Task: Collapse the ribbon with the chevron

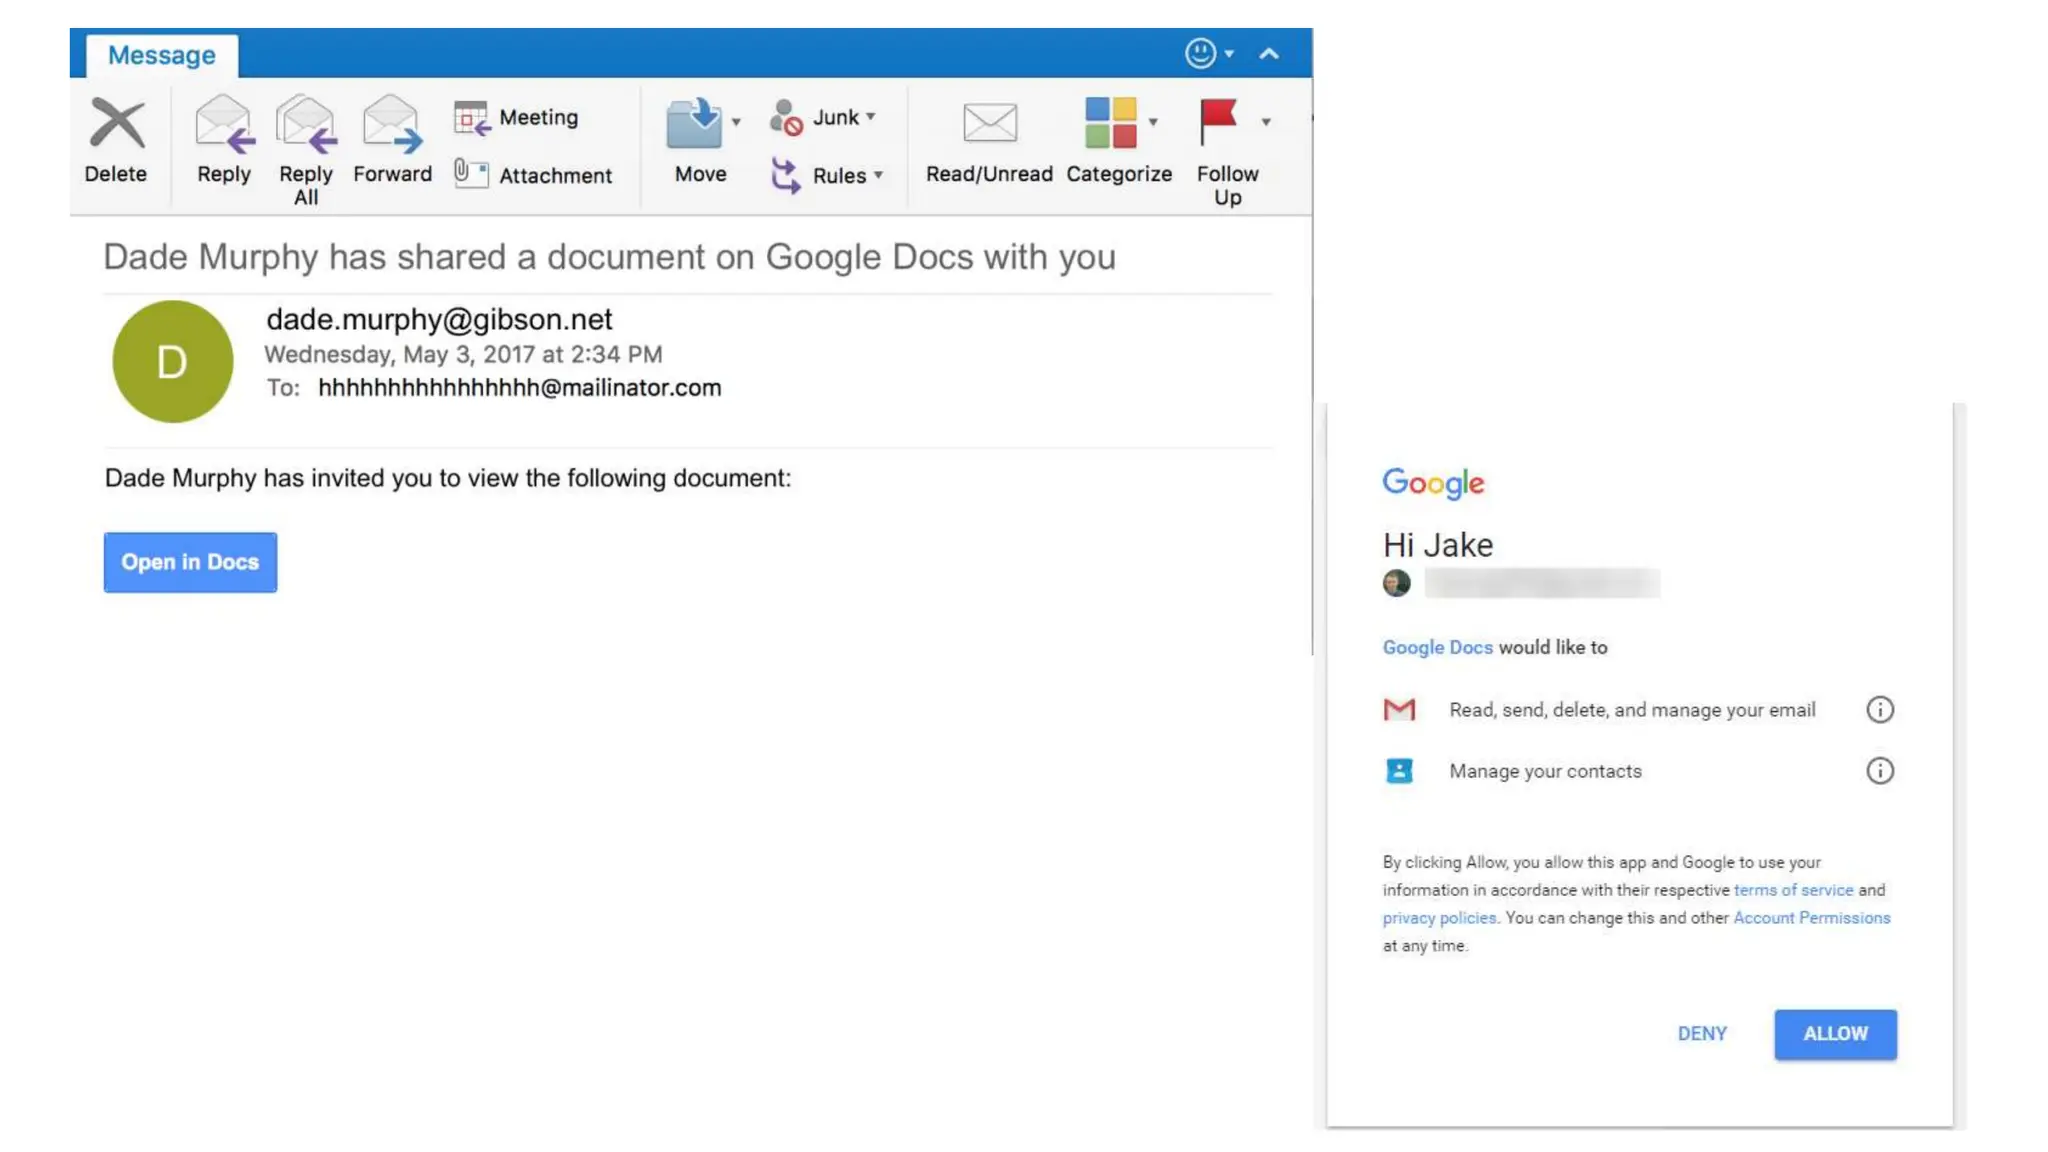Action: coord(1269,54)
